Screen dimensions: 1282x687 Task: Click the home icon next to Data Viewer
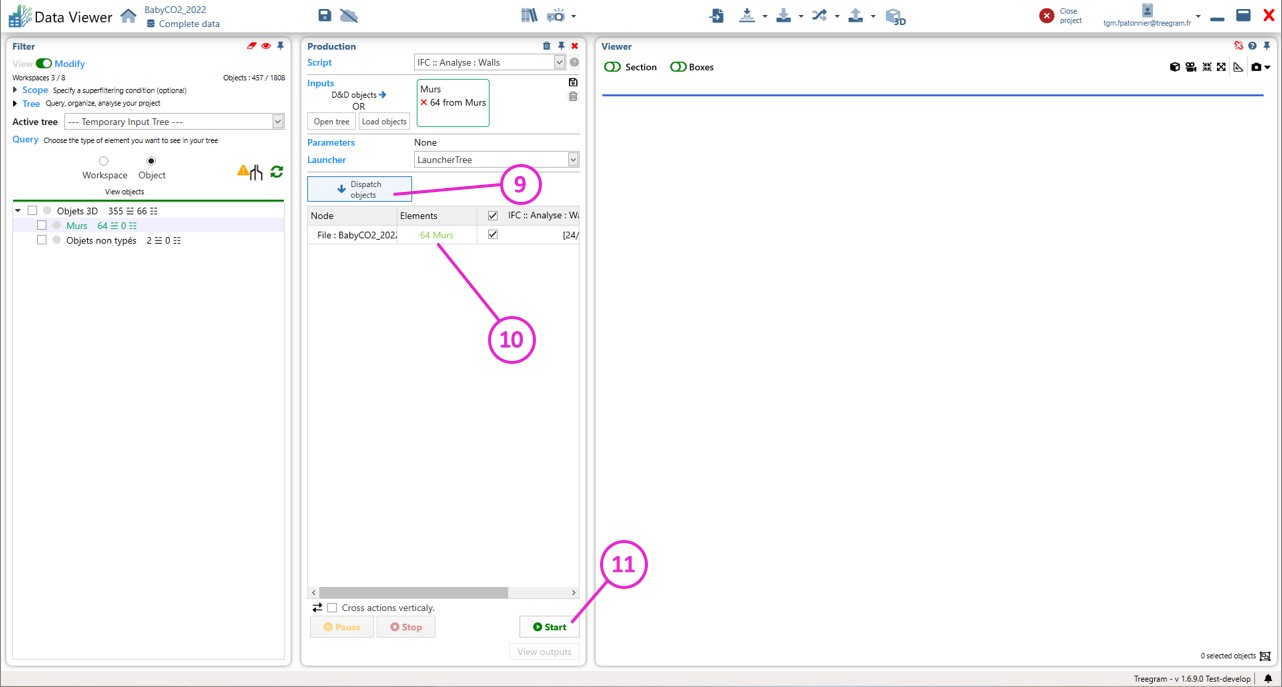[128, 16]
